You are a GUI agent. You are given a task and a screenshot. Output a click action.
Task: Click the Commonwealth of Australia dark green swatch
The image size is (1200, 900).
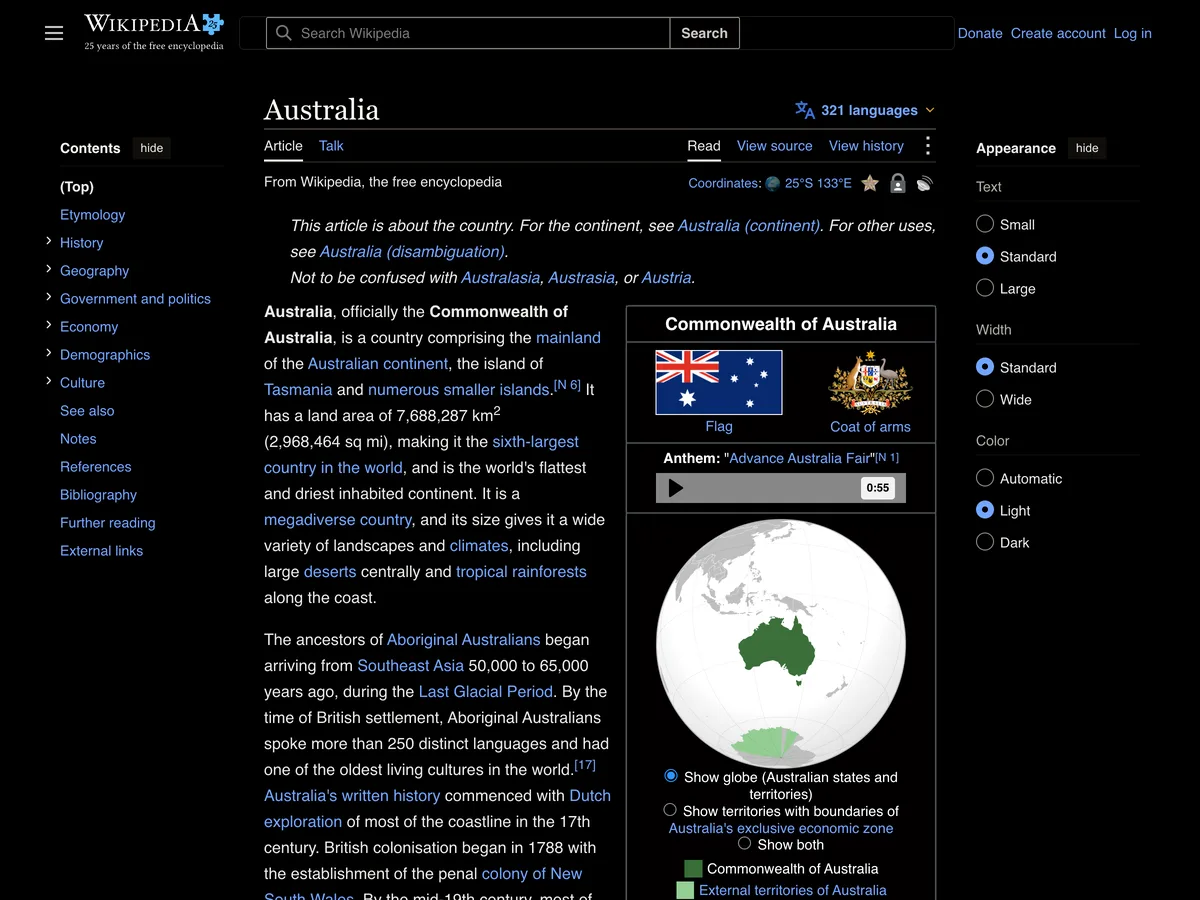point(693,869)
